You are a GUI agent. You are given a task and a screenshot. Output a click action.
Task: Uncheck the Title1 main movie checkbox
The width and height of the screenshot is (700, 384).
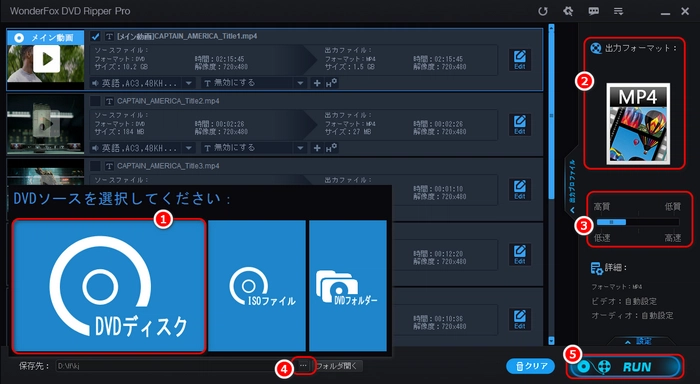95,36
